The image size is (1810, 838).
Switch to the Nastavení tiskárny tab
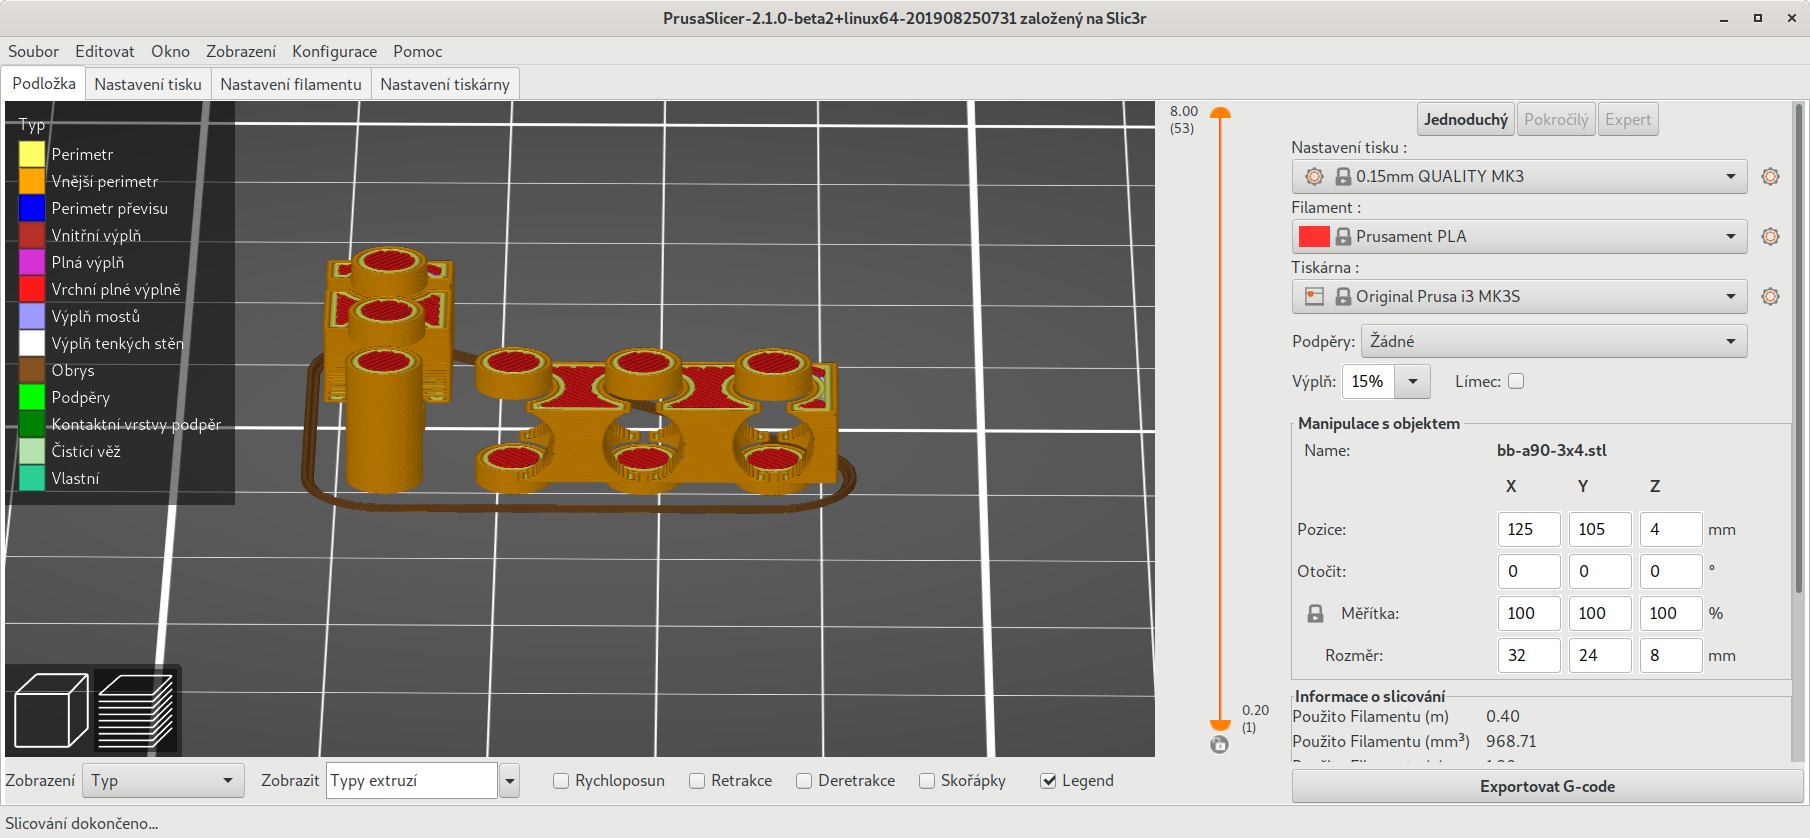(x=445, y=84)
